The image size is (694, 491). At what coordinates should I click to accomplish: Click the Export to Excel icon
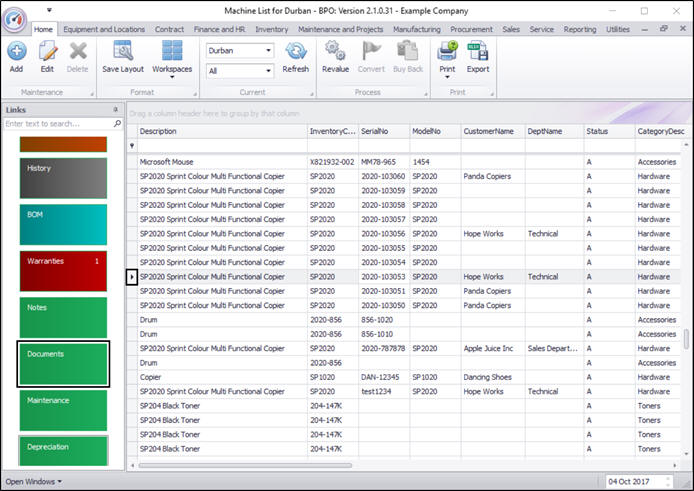pyautogui.click(x=478, y=52)
